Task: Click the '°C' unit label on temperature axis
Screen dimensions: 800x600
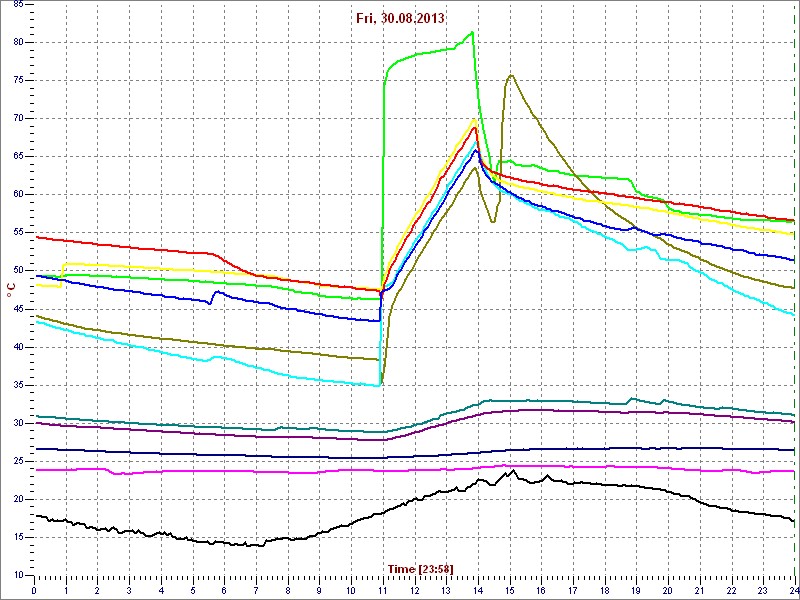Action: tap(11, 291)
